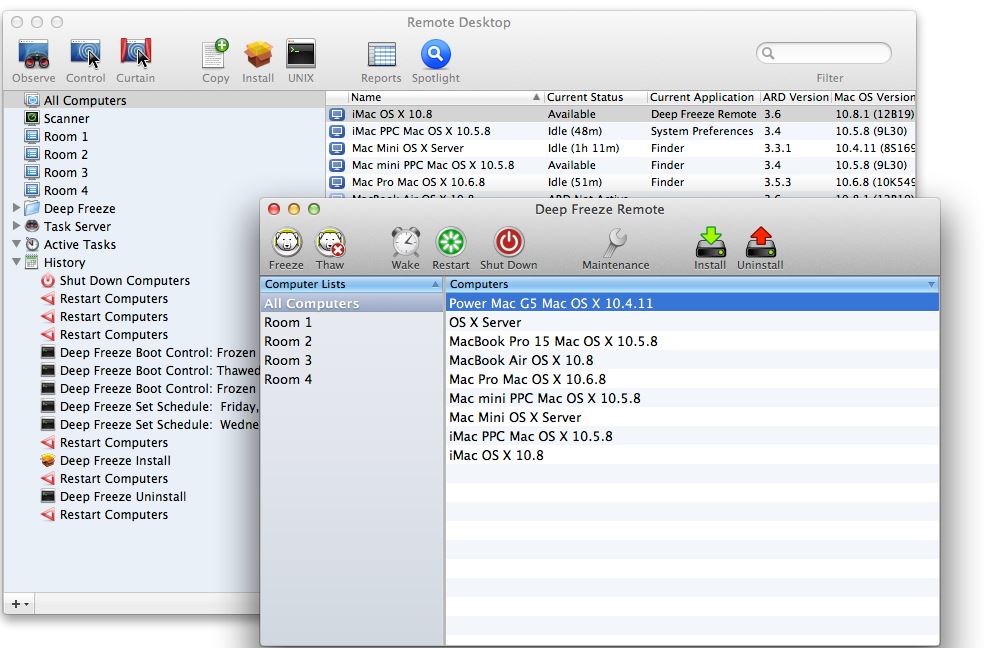984x648 pixels.
Task: Click the Curtain toolbar icon
Action: tap(136, 53)
